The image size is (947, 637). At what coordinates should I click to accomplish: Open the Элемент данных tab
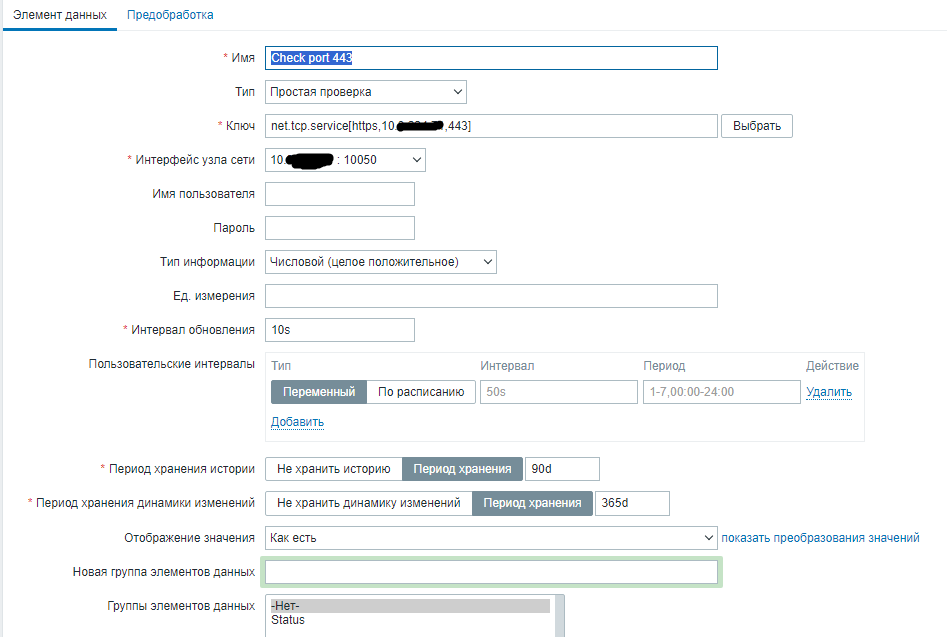[x=59, y=15]
